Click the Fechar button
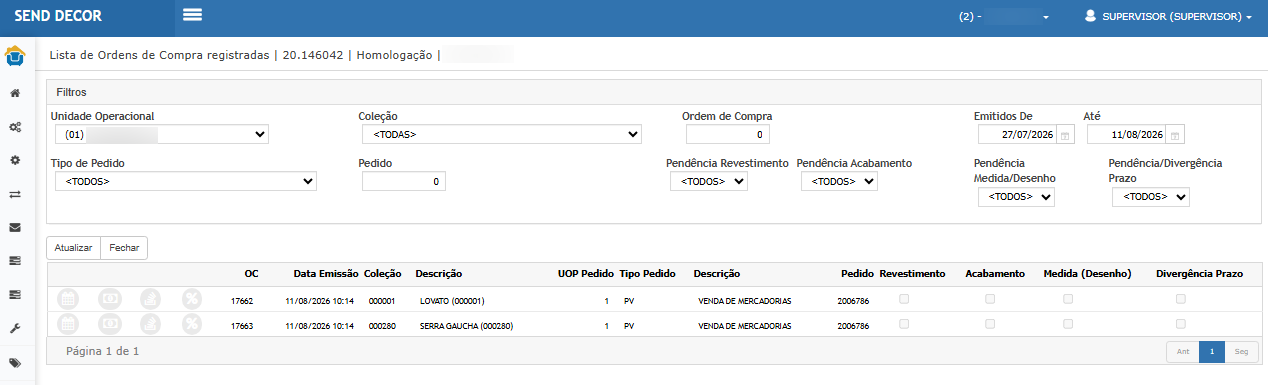Screen dimensions: 1268x385 tap(124, 247)
